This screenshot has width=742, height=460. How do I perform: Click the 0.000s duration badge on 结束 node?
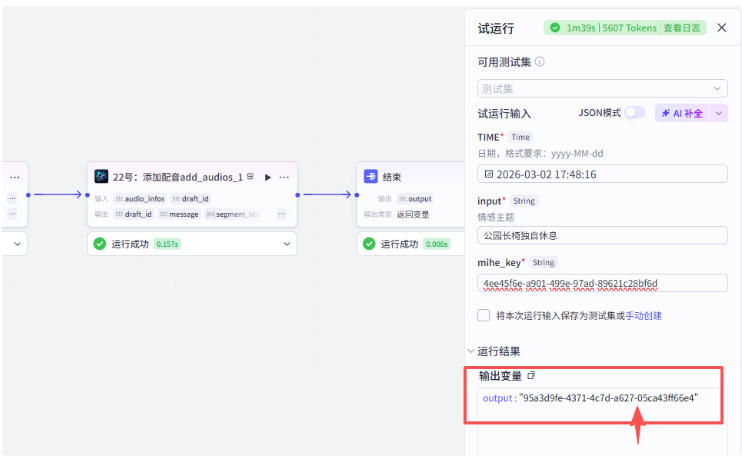click(436, 244)
